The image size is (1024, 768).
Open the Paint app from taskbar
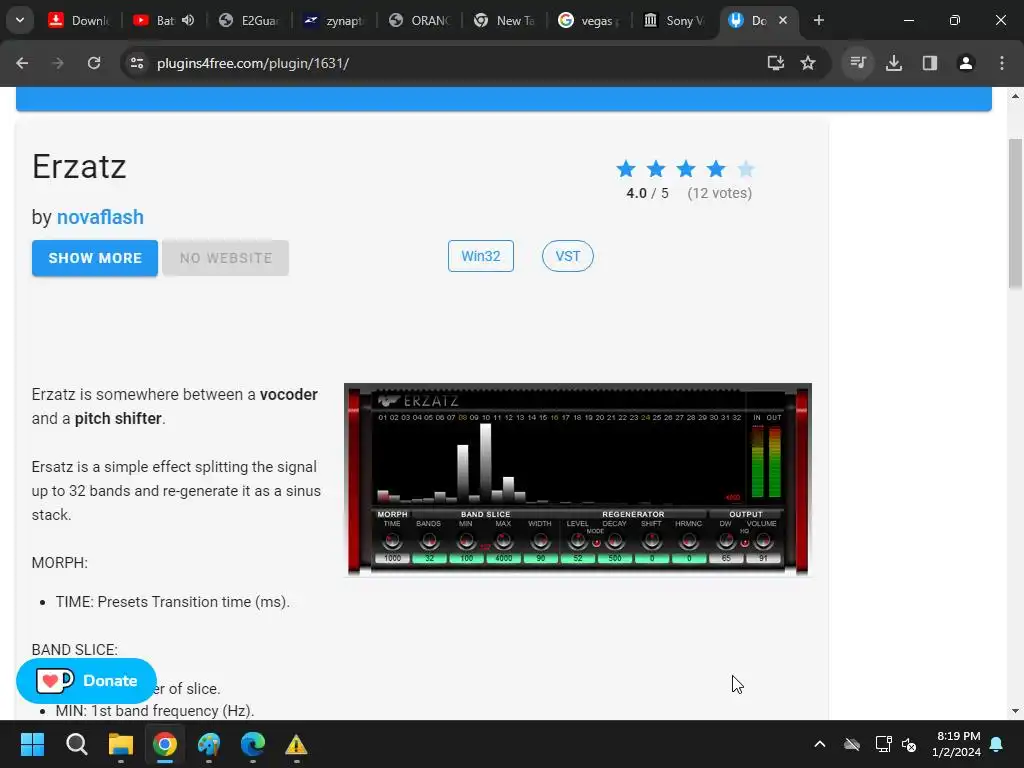coord(209,744)
